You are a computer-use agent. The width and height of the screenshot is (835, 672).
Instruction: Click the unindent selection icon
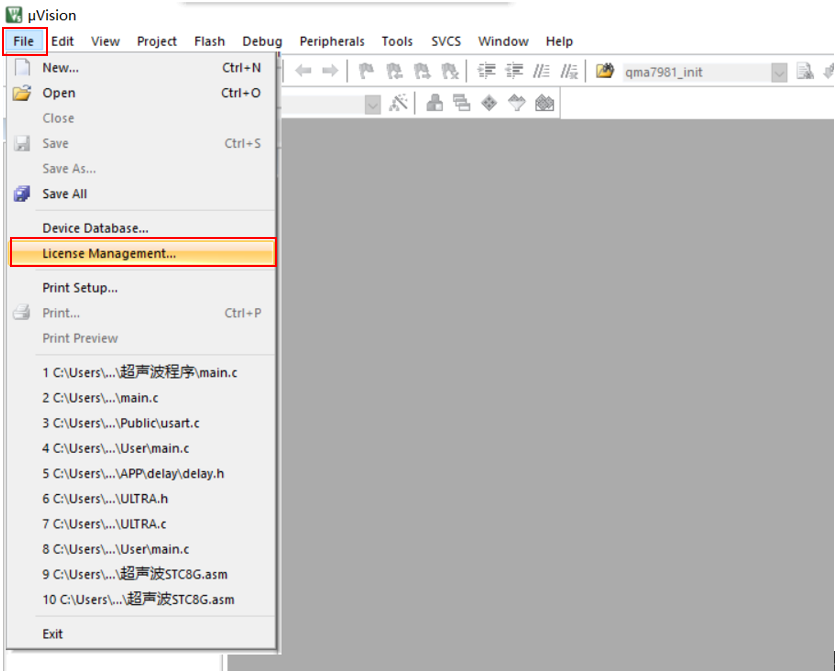click(x=514, y=71)
